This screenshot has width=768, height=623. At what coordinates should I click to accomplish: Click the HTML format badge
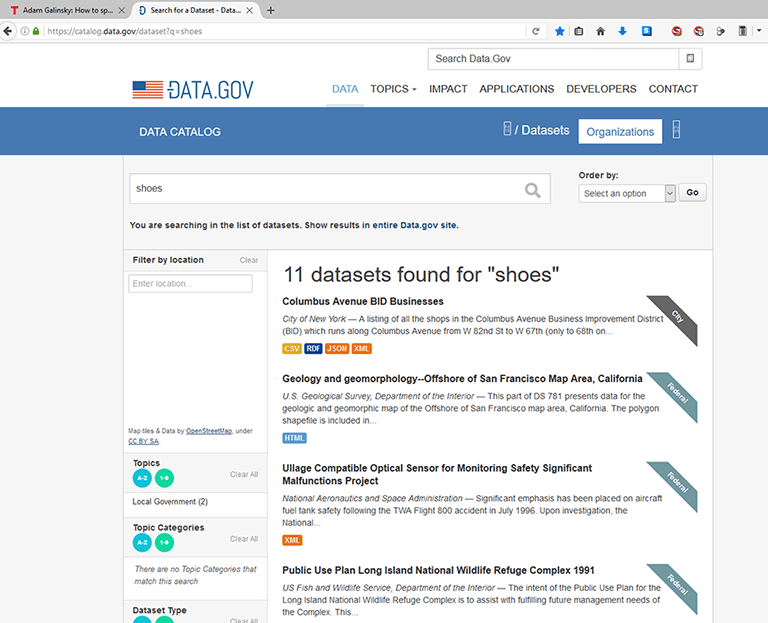[x=294, y=438]
